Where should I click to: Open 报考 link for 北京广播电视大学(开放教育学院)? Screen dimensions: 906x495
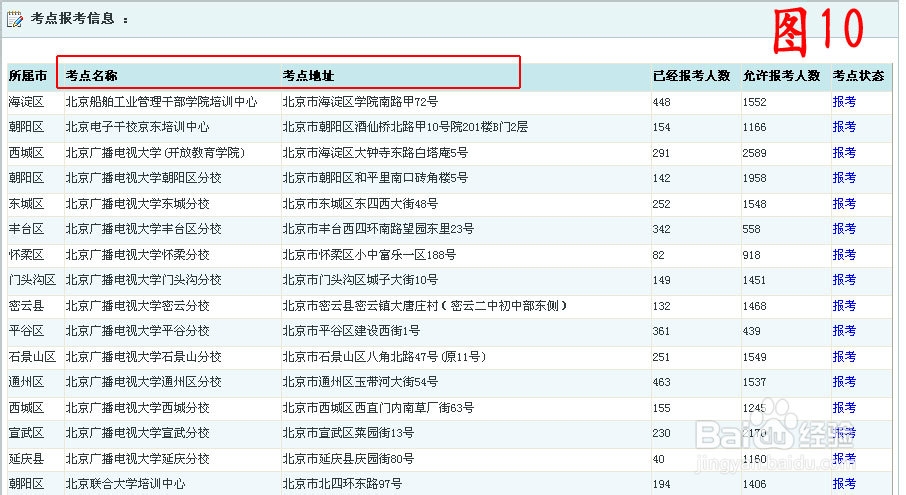[844, 152]
